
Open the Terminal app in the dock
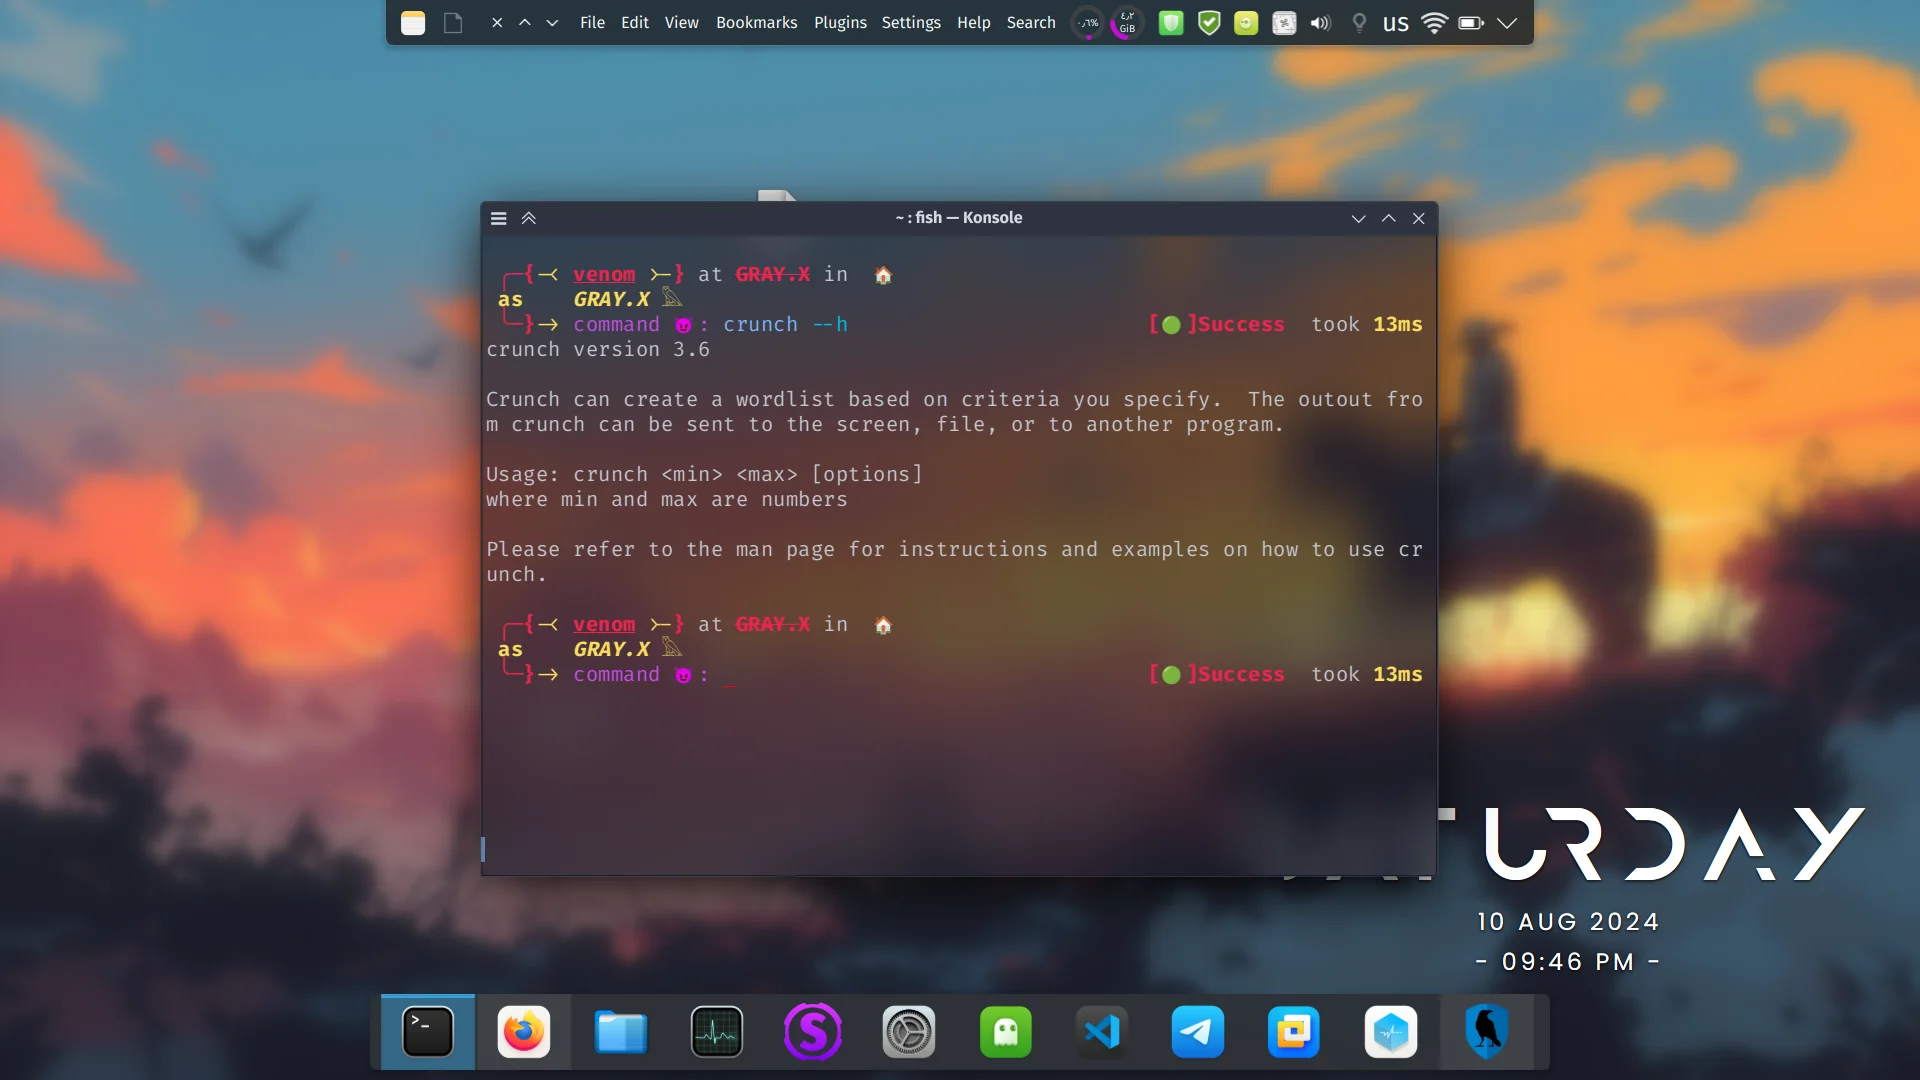(x=428, y=1032)
